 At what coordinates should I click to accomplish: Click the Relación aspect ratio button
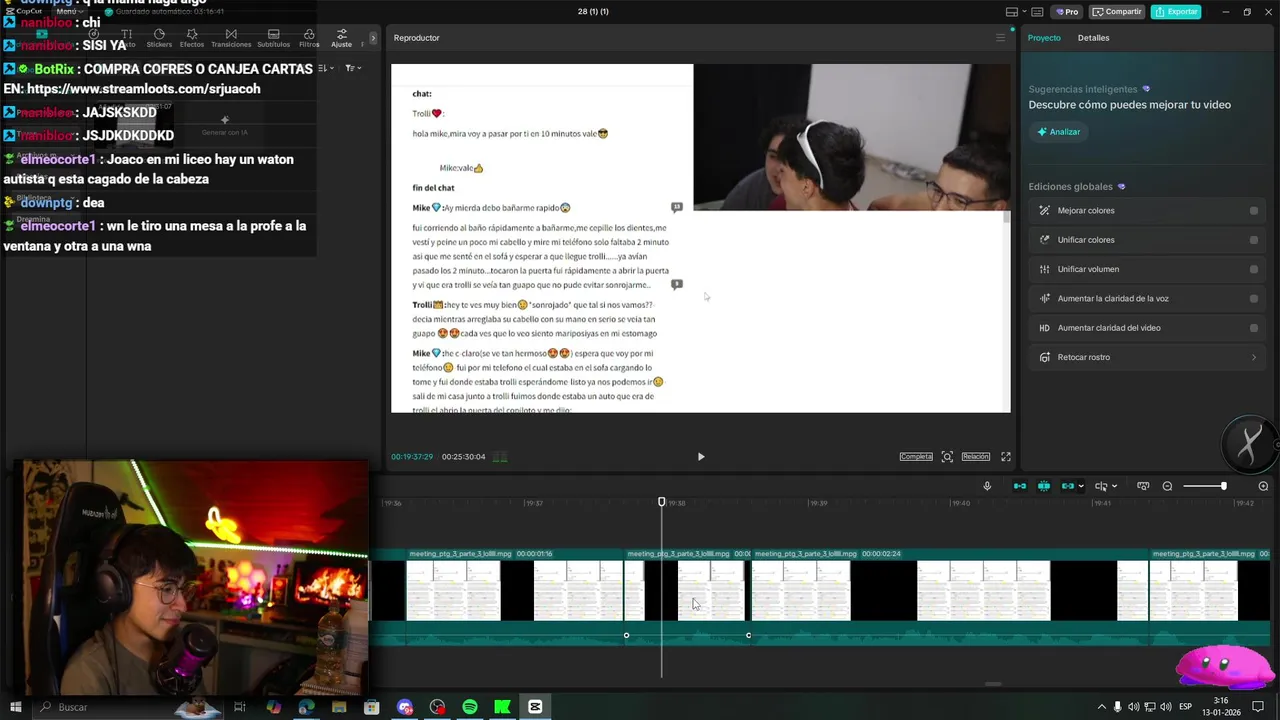pos(976,457)
